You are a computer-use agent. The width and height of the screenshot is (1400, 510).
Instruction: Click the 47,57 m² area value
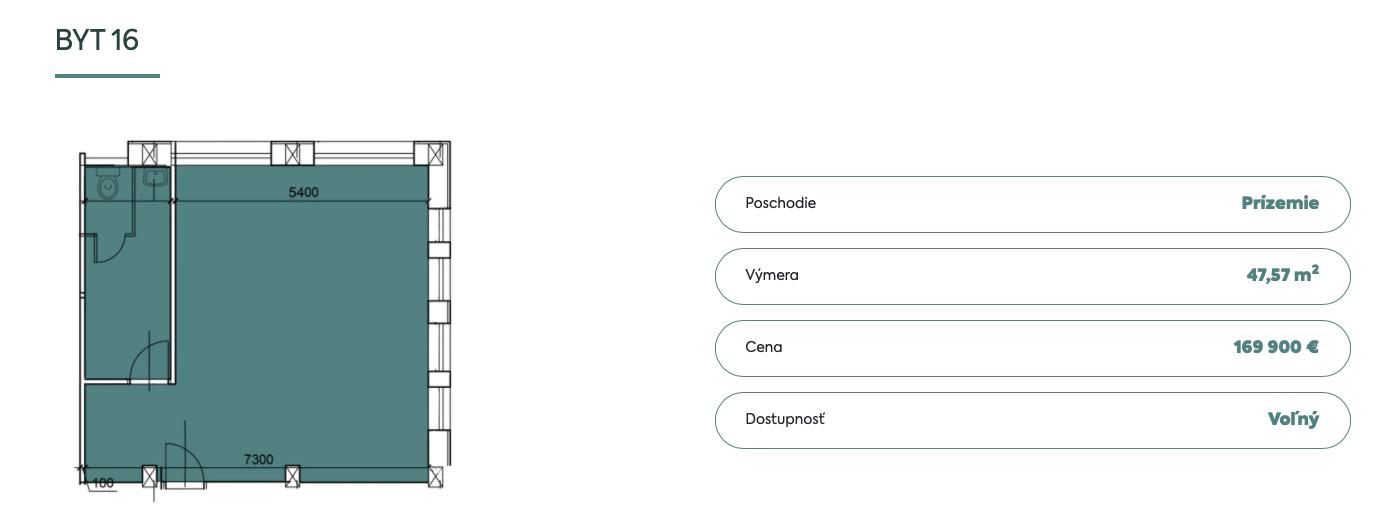click(1282, 275)
